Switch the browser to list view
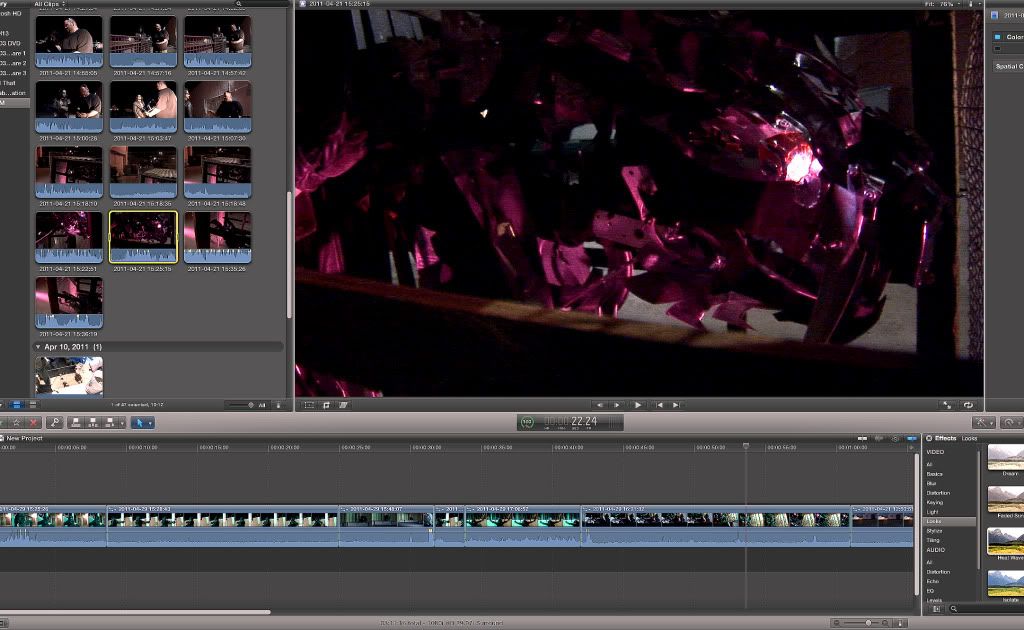Screen dimensions: 1024x630 pos(32,405)
